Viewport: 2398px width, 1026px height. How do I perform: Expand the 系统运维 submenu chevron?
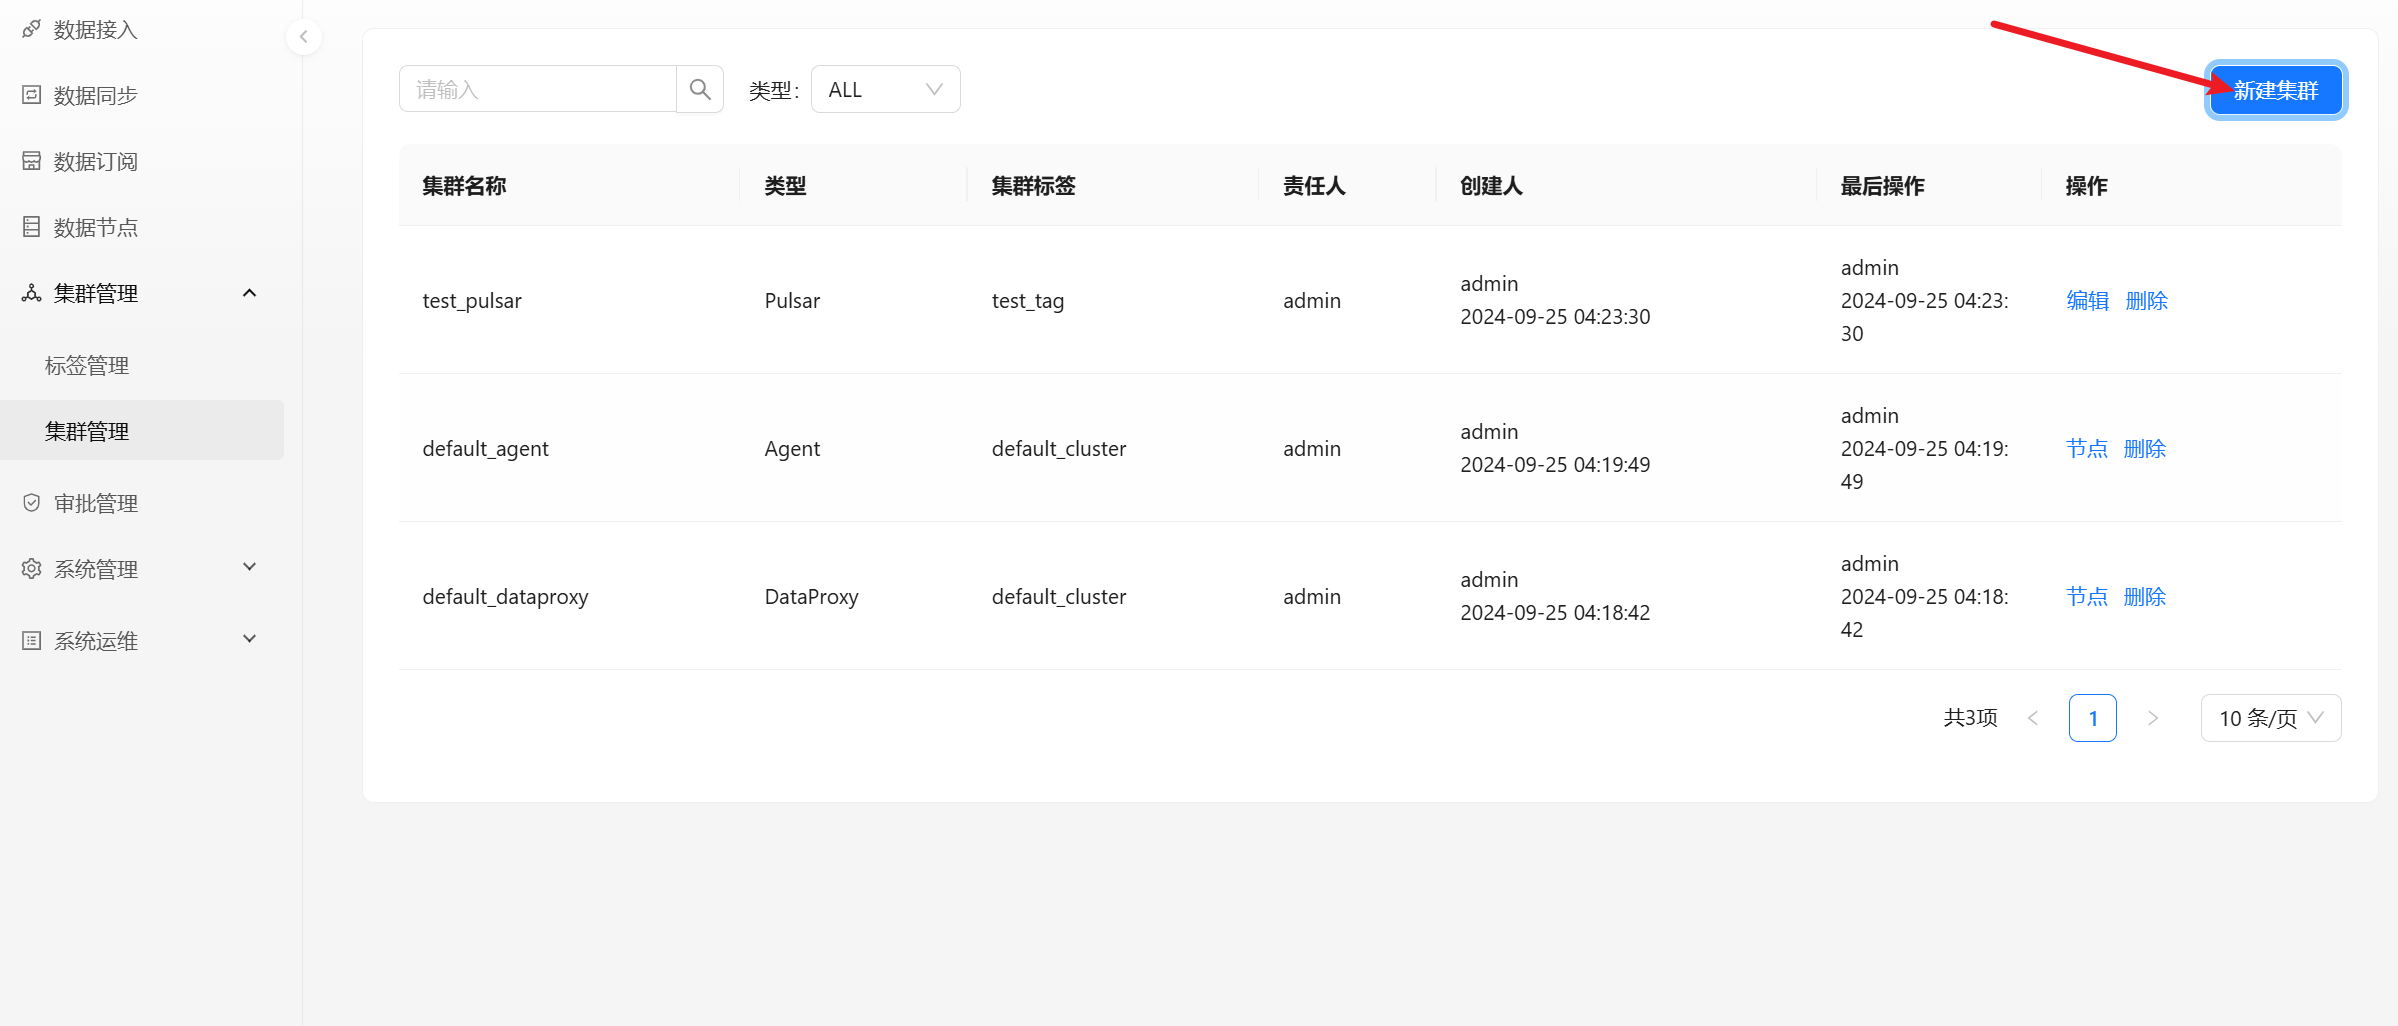point(250,639)
